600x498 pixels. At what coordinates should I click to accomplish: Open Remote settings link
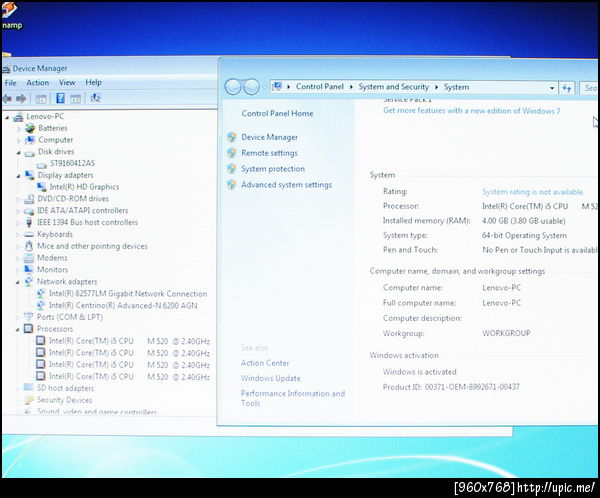tap(269, 153)
